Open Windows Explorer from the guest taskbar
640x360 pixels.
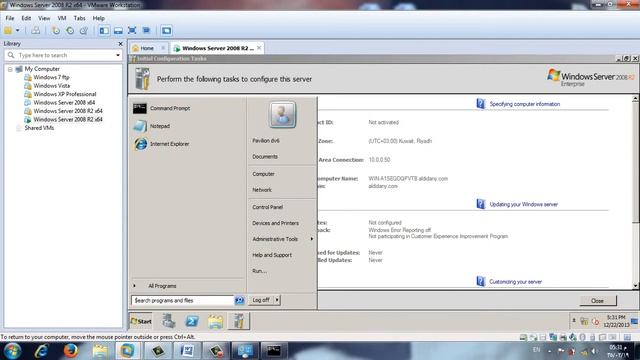coord(216,322)
